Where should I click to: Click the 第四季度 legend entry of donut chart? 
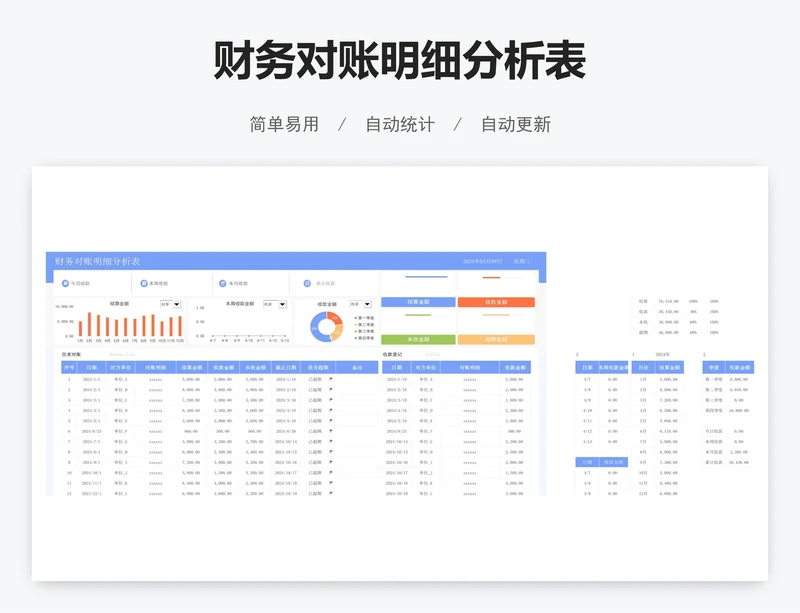(x=364, y=338)
